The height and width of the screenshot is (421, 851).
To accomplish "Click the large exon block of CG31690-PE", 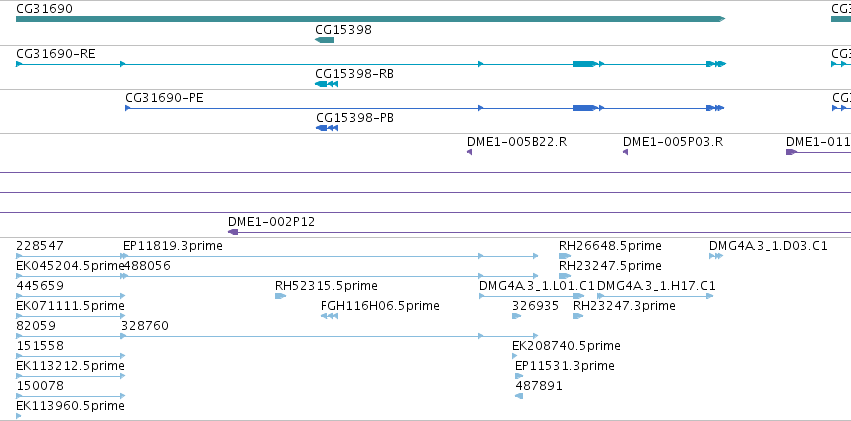I will tap(585, 108).
